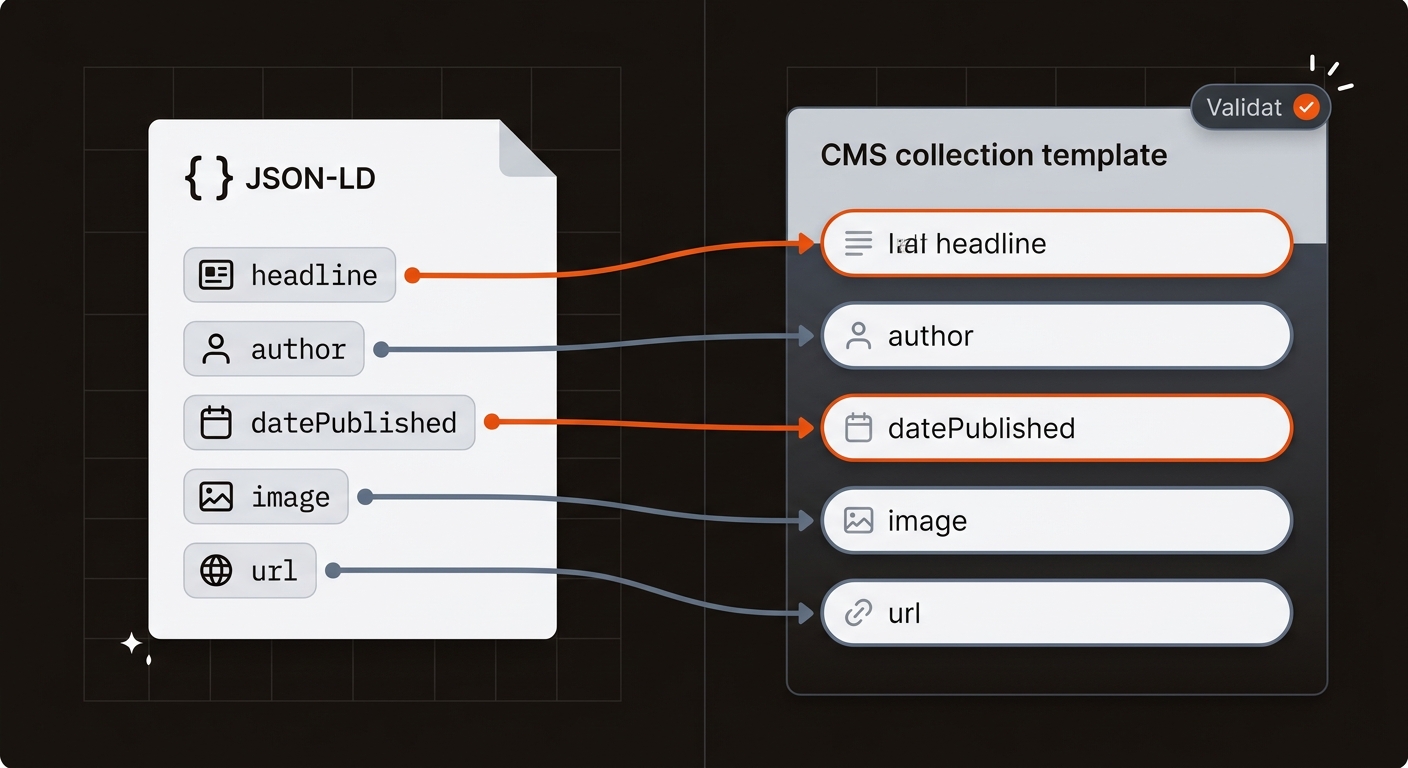Click the news card icon in headline chip
Viewport: 1408px width, 768px height.
(x=216, y=275)
